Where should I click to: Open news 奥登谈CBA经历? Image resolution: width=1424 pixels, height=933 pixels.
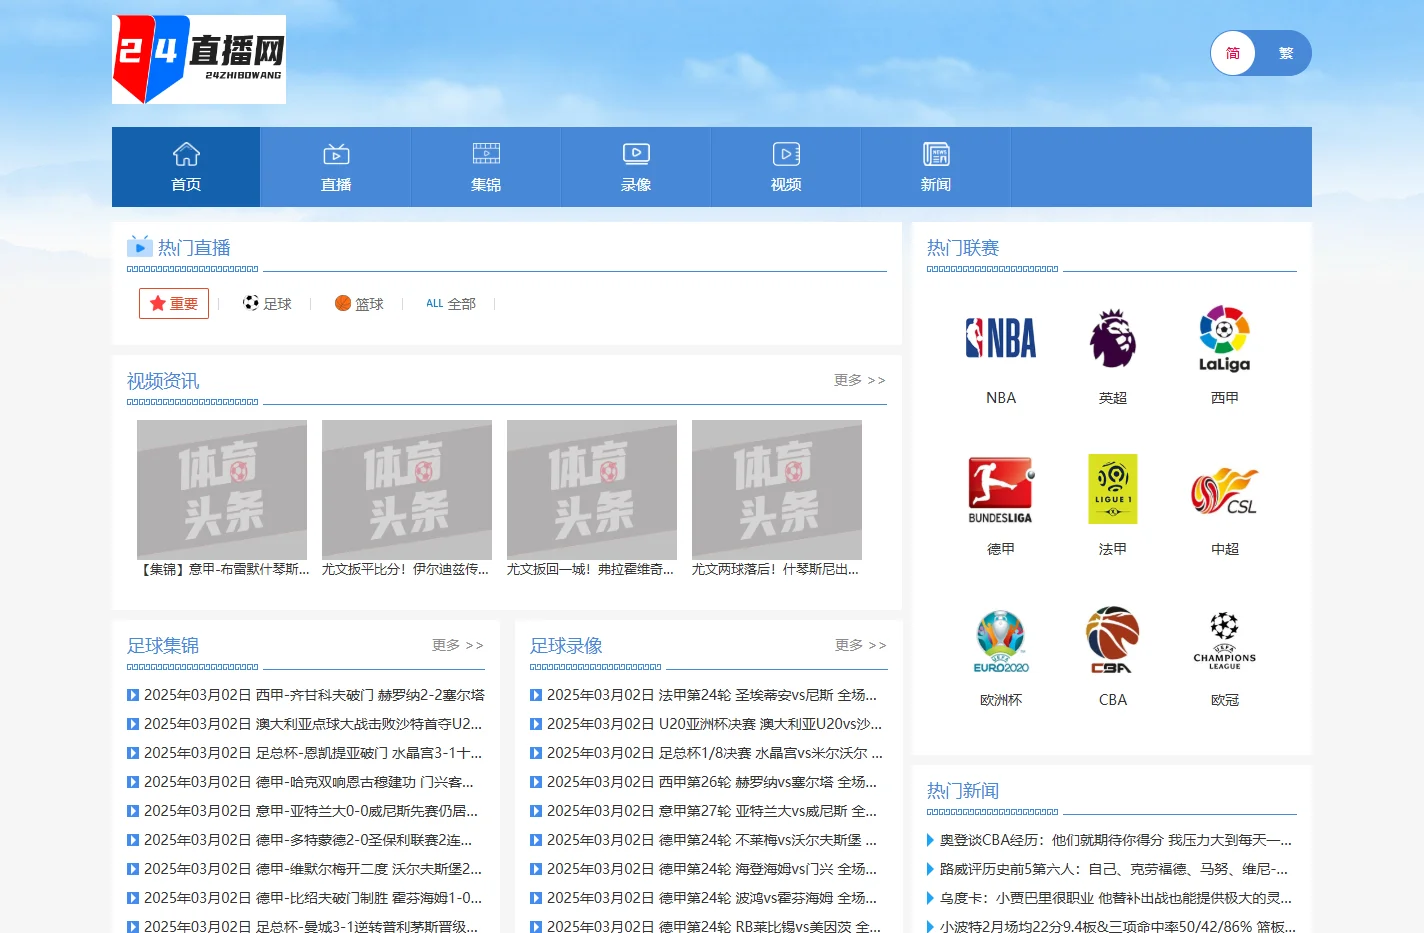tap(1116, 839)
